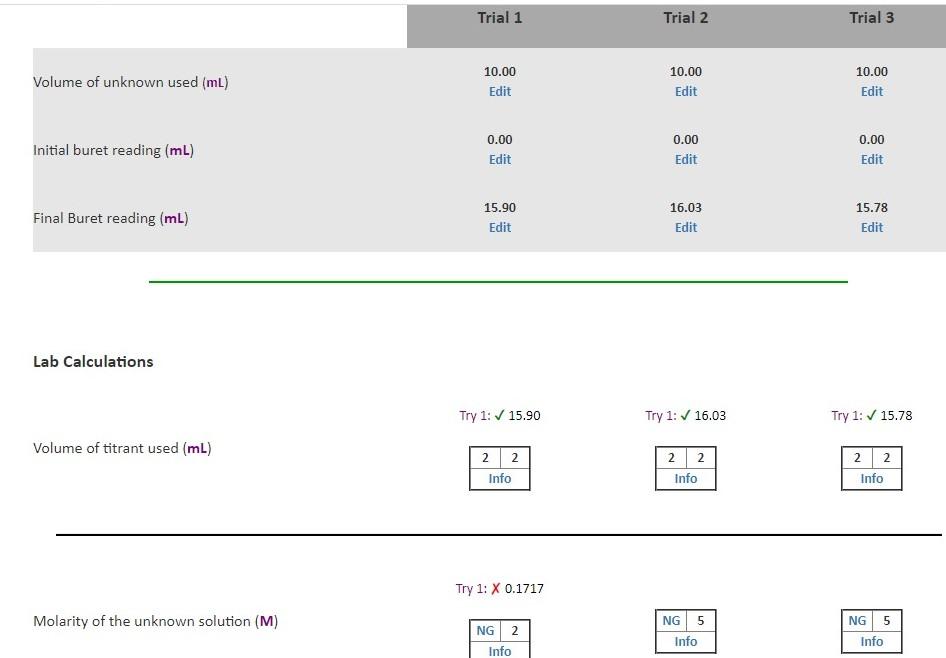The height and width of the screenshot is (658, 946).
Task: Edit Trial 2 volume of unknown used
Action: pyautogui.click(x=685, y=91)
